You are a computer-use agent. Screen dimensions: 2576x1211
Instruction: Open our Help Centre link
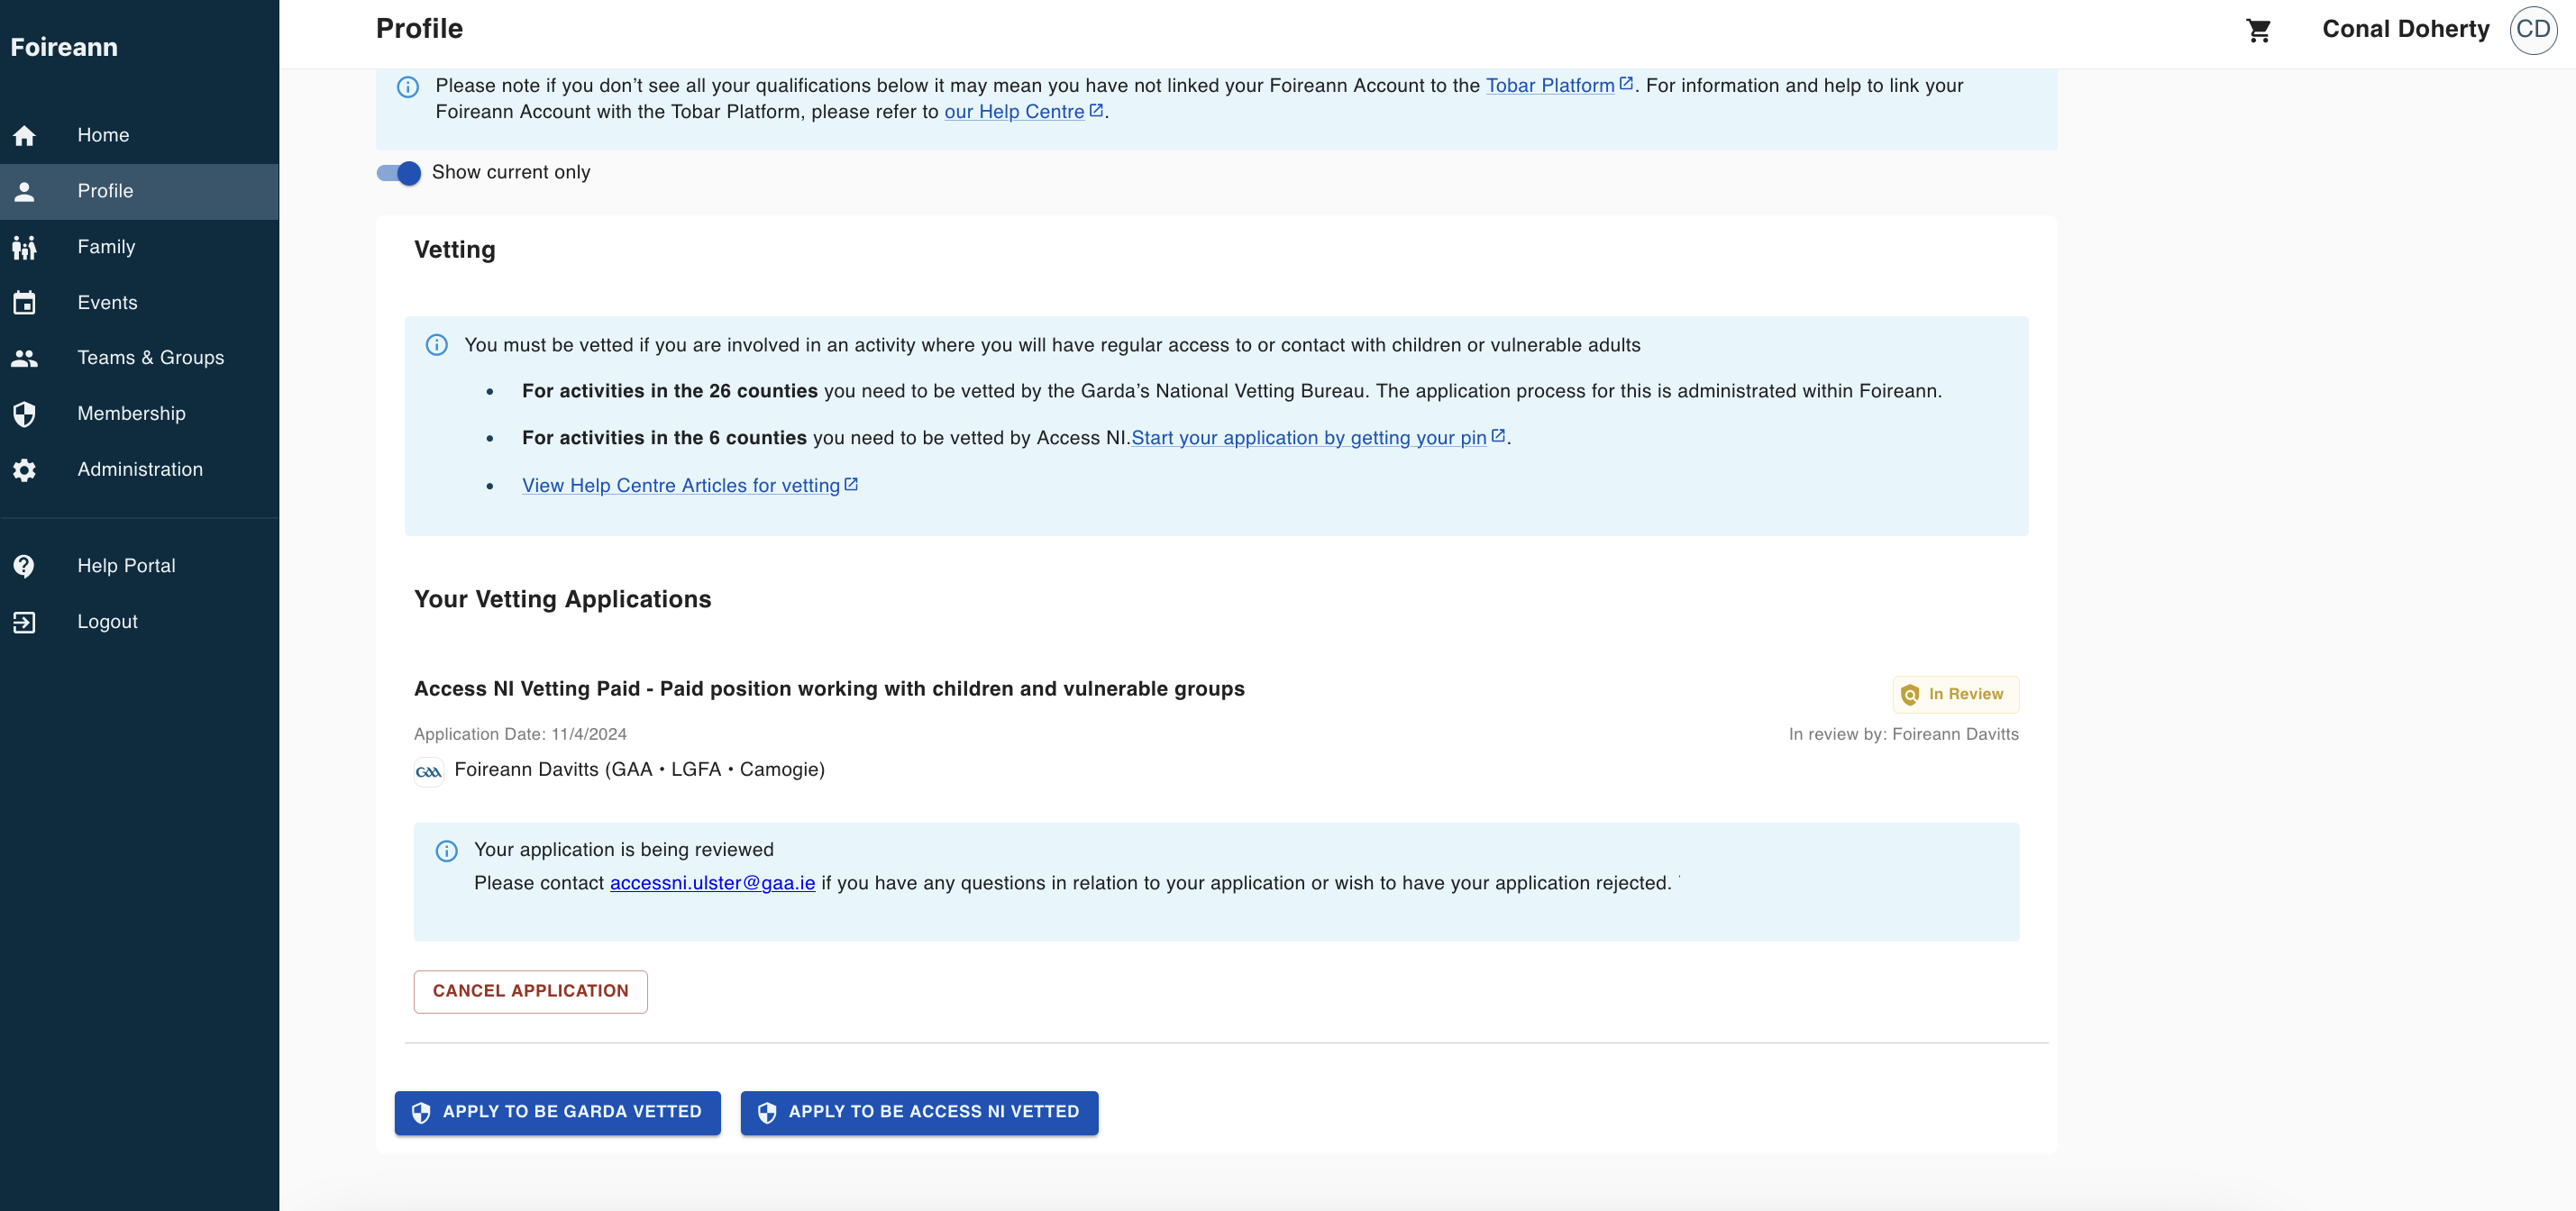1014,112
